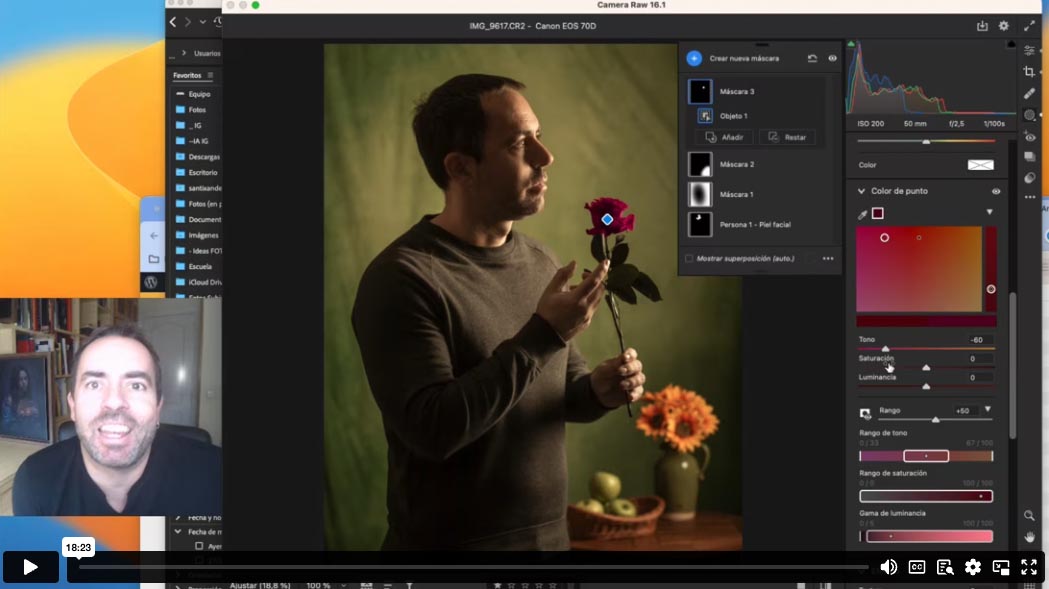Play the video

(x=30, y=567)
